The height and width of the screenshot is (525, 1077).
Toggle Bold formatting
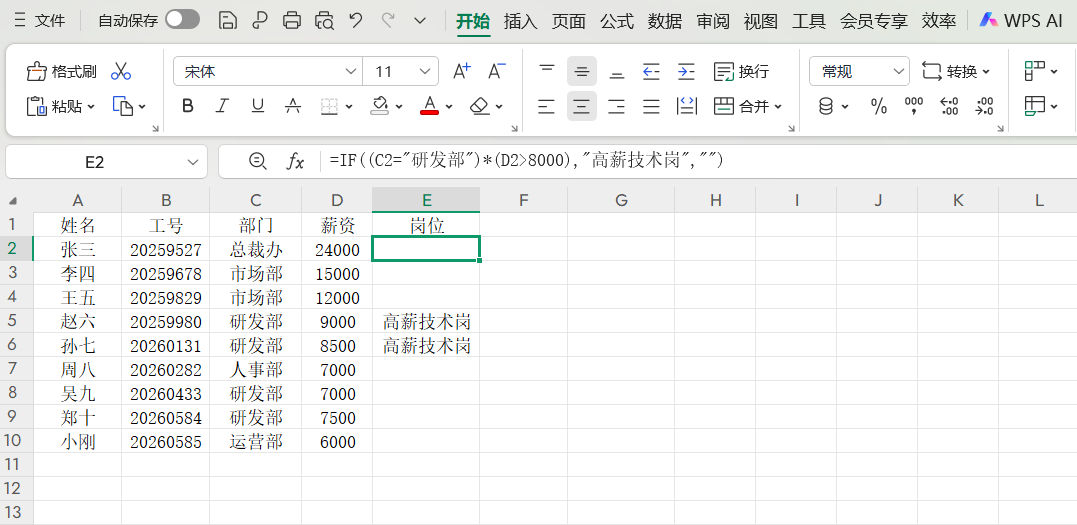click(x=188, y=106)
